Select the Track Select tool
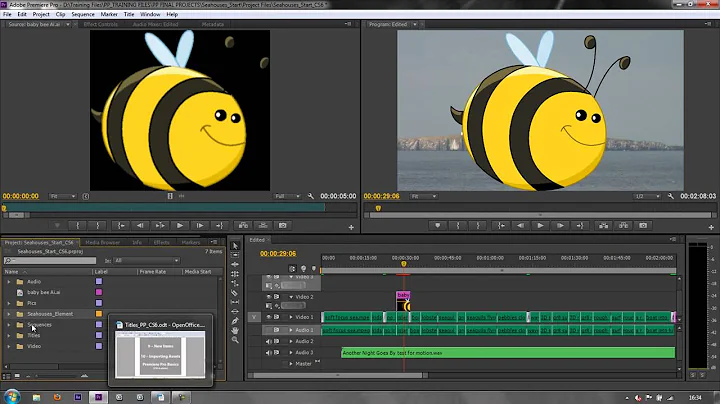 [x=235, y=255]
